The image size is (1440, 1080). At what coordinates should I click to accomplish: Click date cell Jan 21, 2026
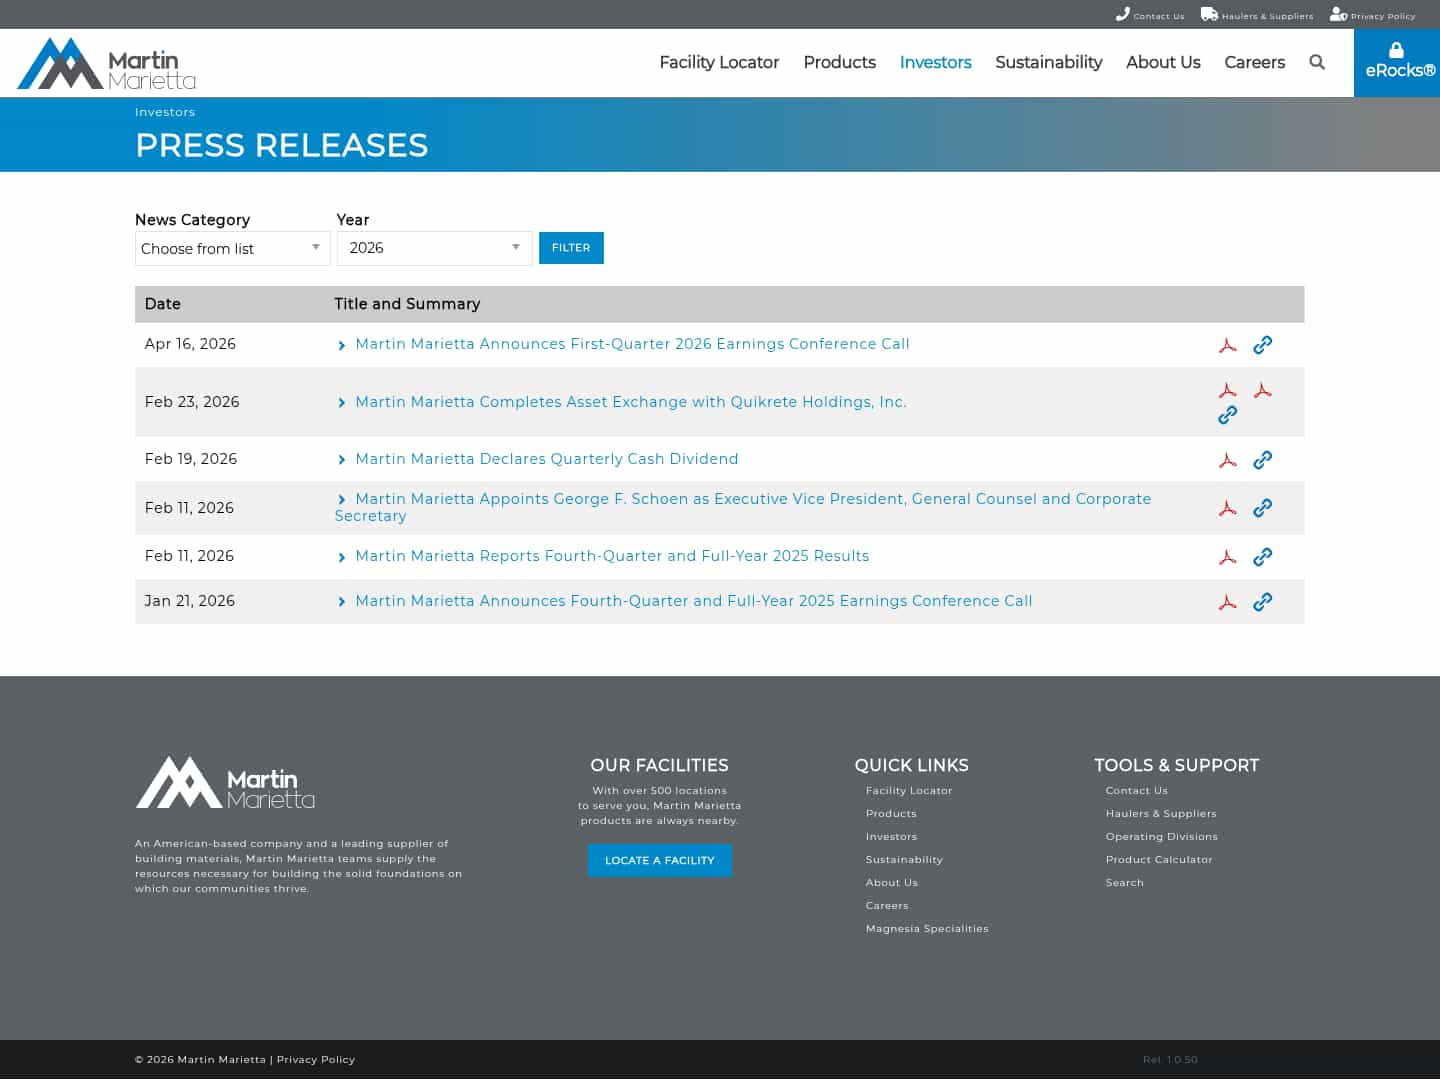click(190, 601)
